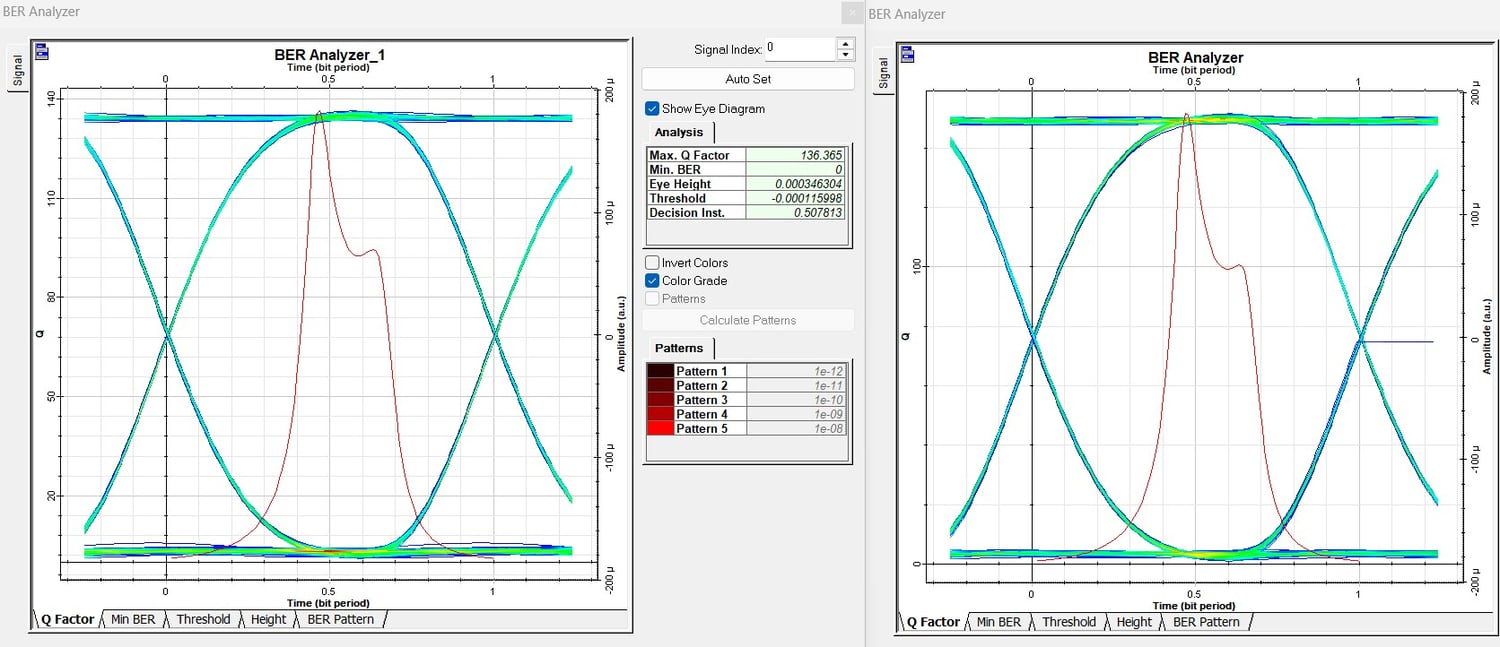The width and height of the screenshot is (1500, 647).
Task: Switch to Height tab in left window
Action: [x=268, y=619]
